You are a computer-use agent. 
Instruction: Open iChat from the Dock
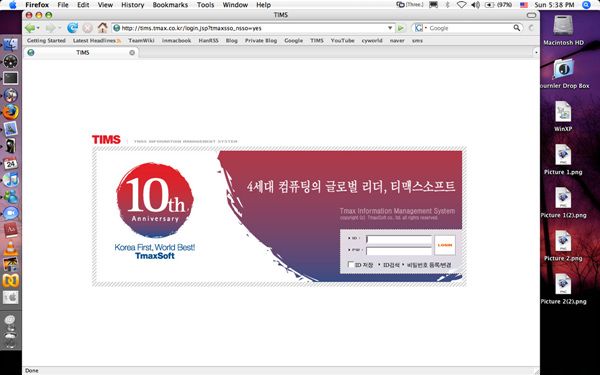10,213
